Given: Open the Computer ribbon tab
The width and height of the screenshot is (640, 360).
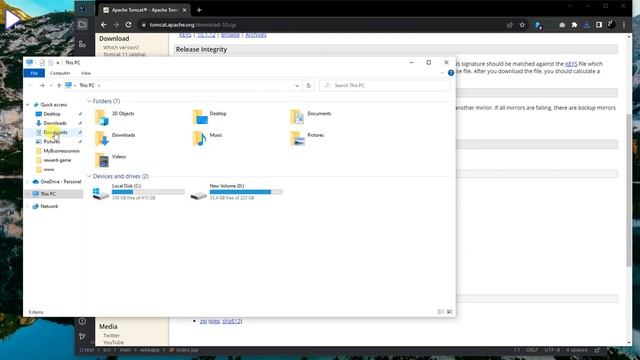Looking at the screenshot, I should pos(60,73).
